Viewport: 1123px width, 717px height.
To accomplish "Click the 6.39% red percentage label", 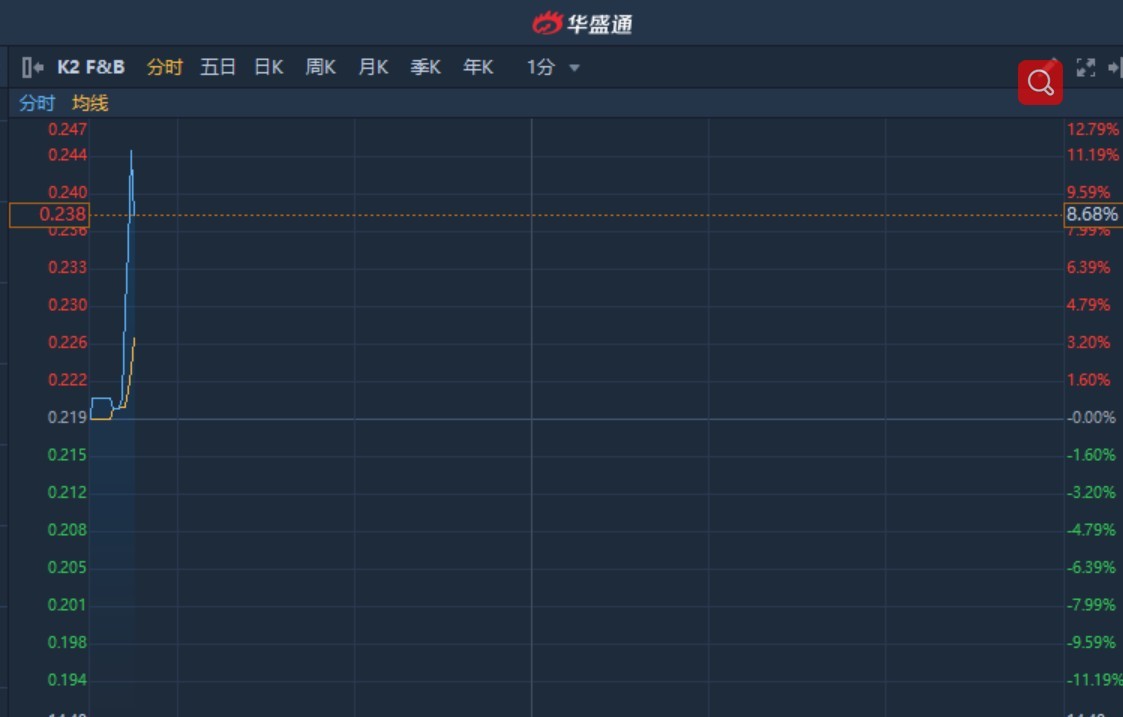I will [x=1089, y=267].
